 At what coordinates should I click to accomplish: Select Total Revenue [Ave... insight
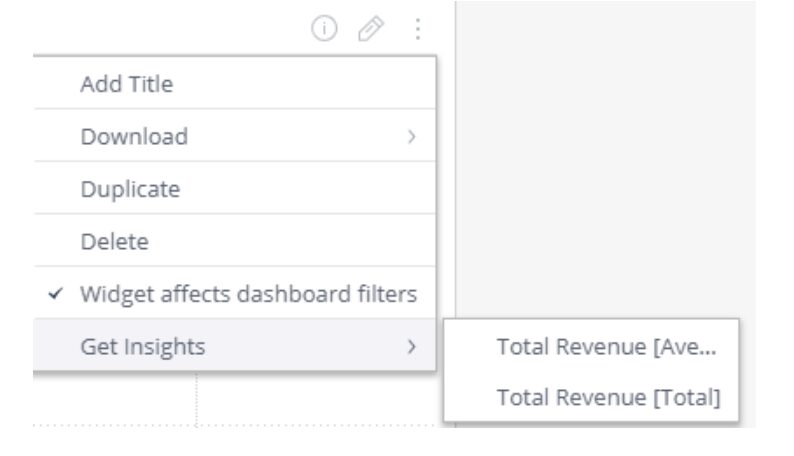point(591,347)
